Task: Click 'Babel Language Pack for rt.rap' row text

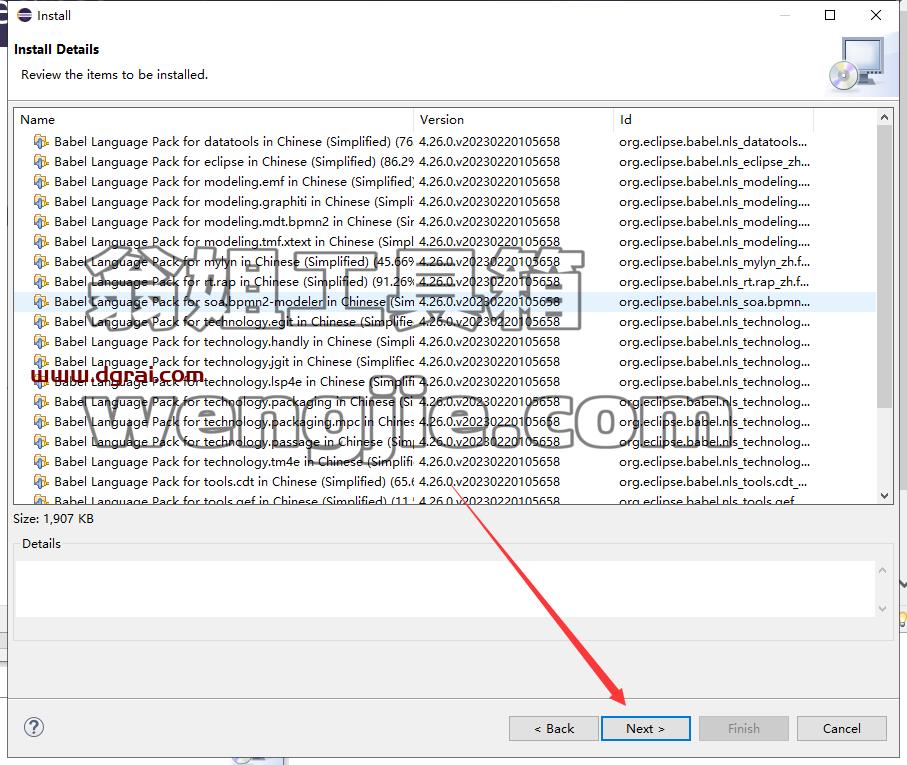Action: click(x=234, y=282)
